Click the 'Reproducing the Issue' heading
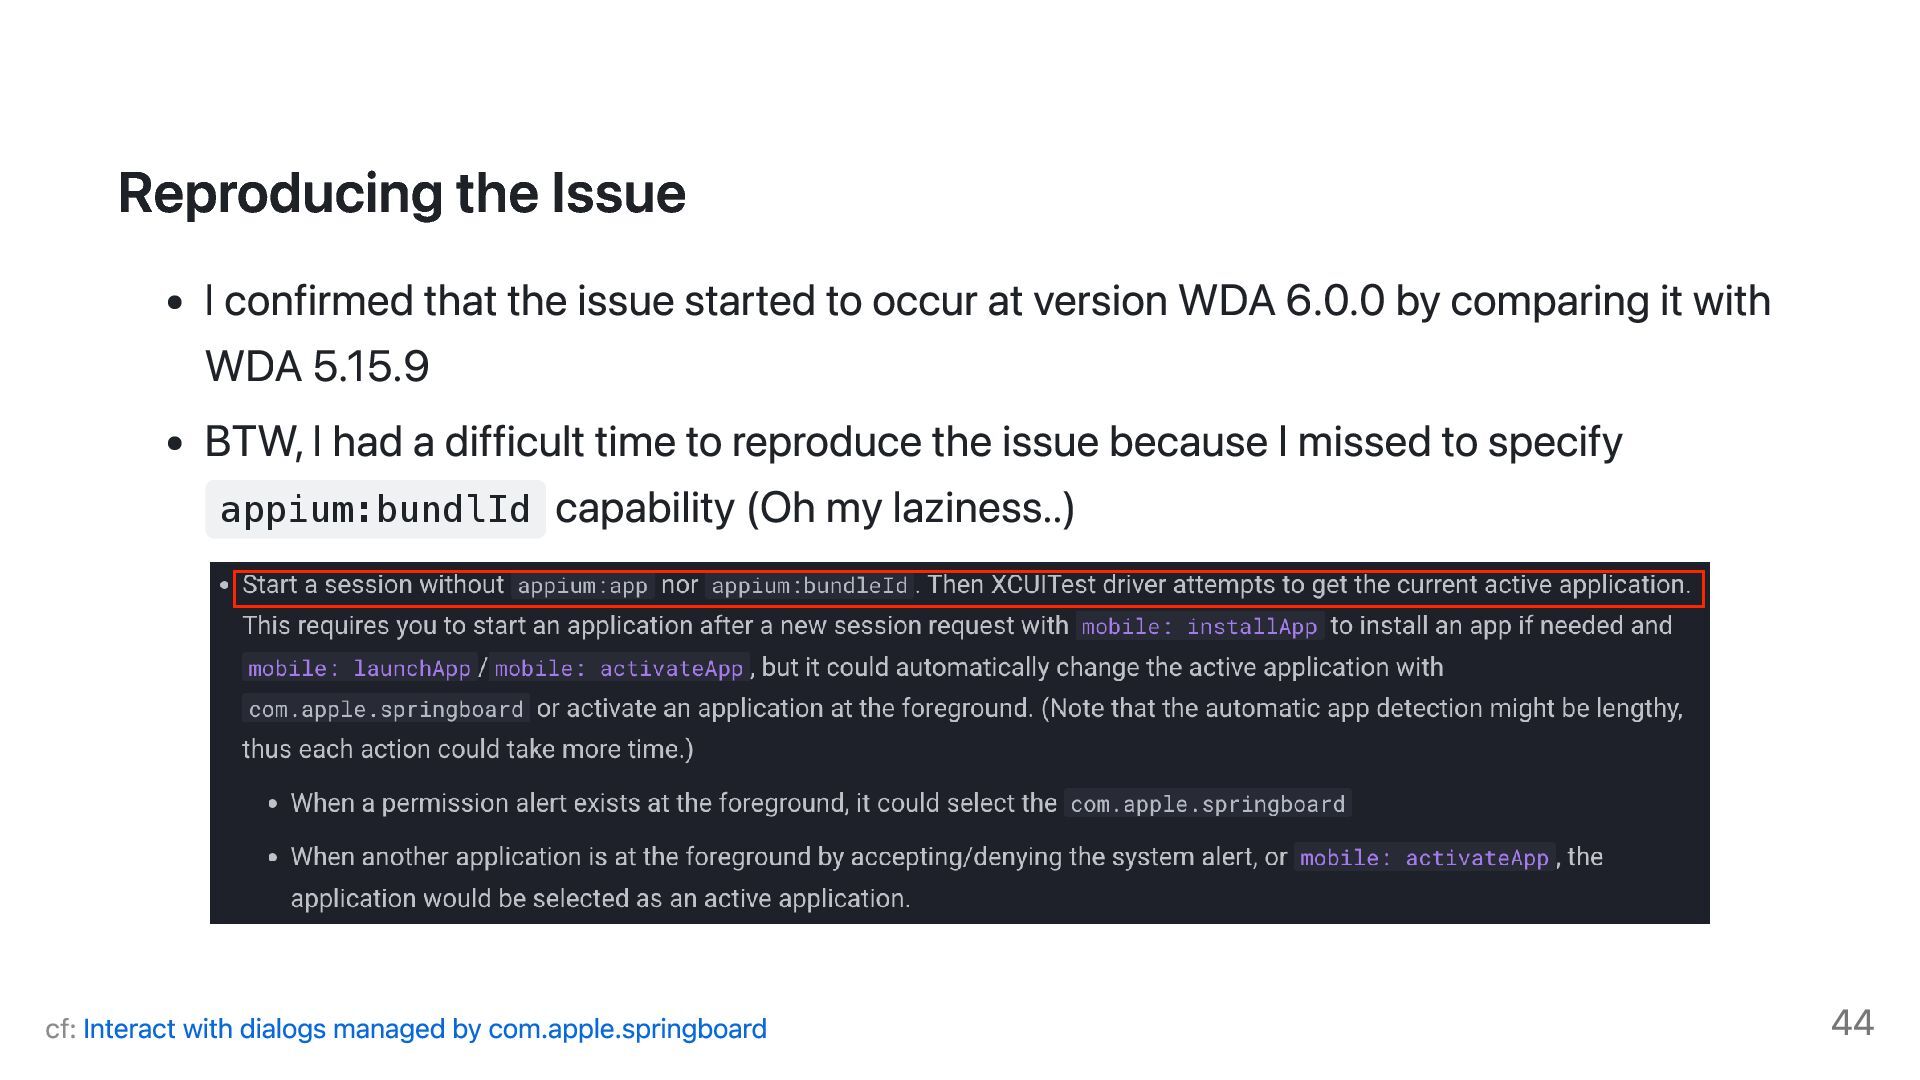 (x=401, y=193)
